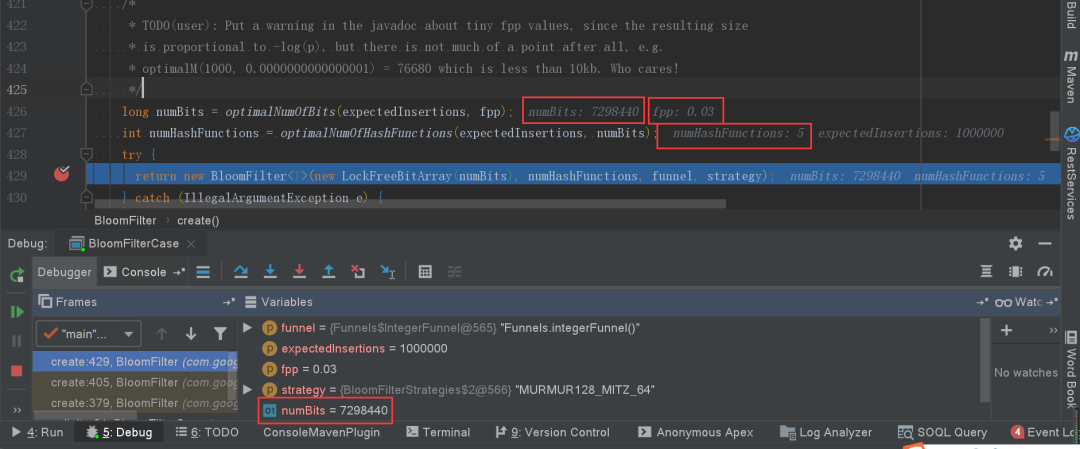Click the breakpoint icon on line 429

pyautogui.click(x=63, y=175)
